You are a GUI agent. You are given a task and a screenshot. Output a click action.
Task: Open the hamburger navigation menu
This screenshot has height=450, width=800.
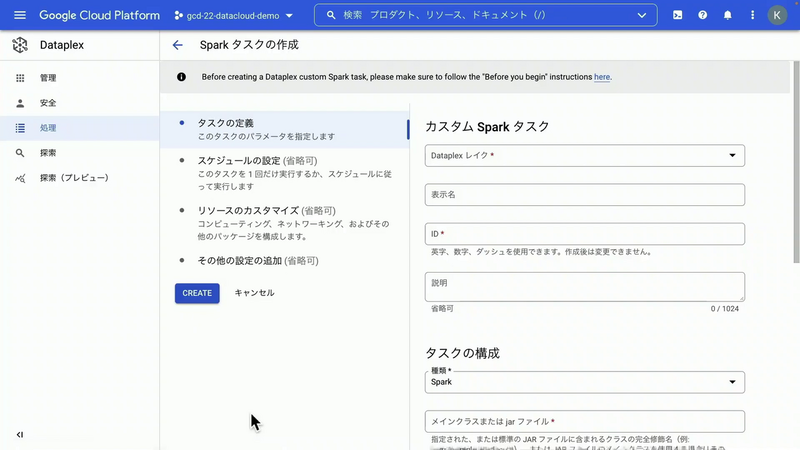tap(20, 15)
